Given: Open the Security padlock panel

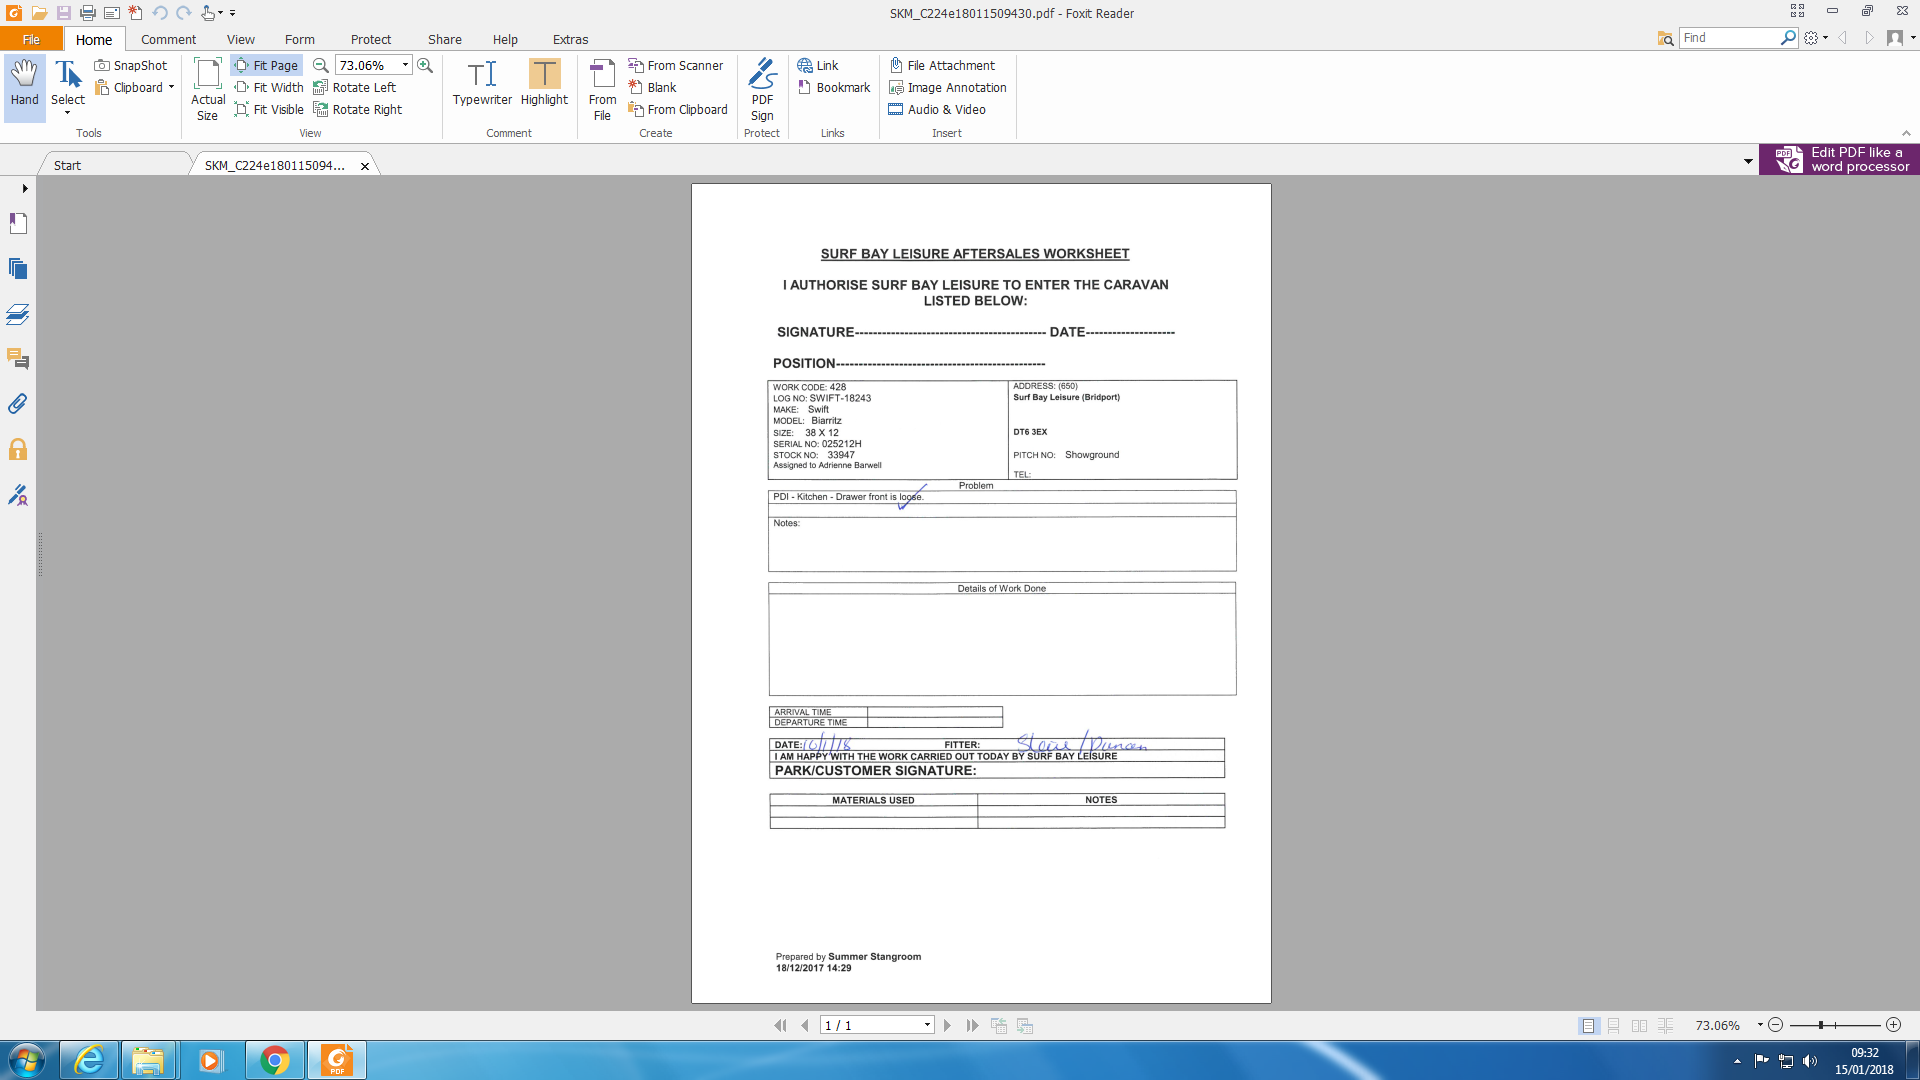Looking at the screenshot, I should click(18, 449).
